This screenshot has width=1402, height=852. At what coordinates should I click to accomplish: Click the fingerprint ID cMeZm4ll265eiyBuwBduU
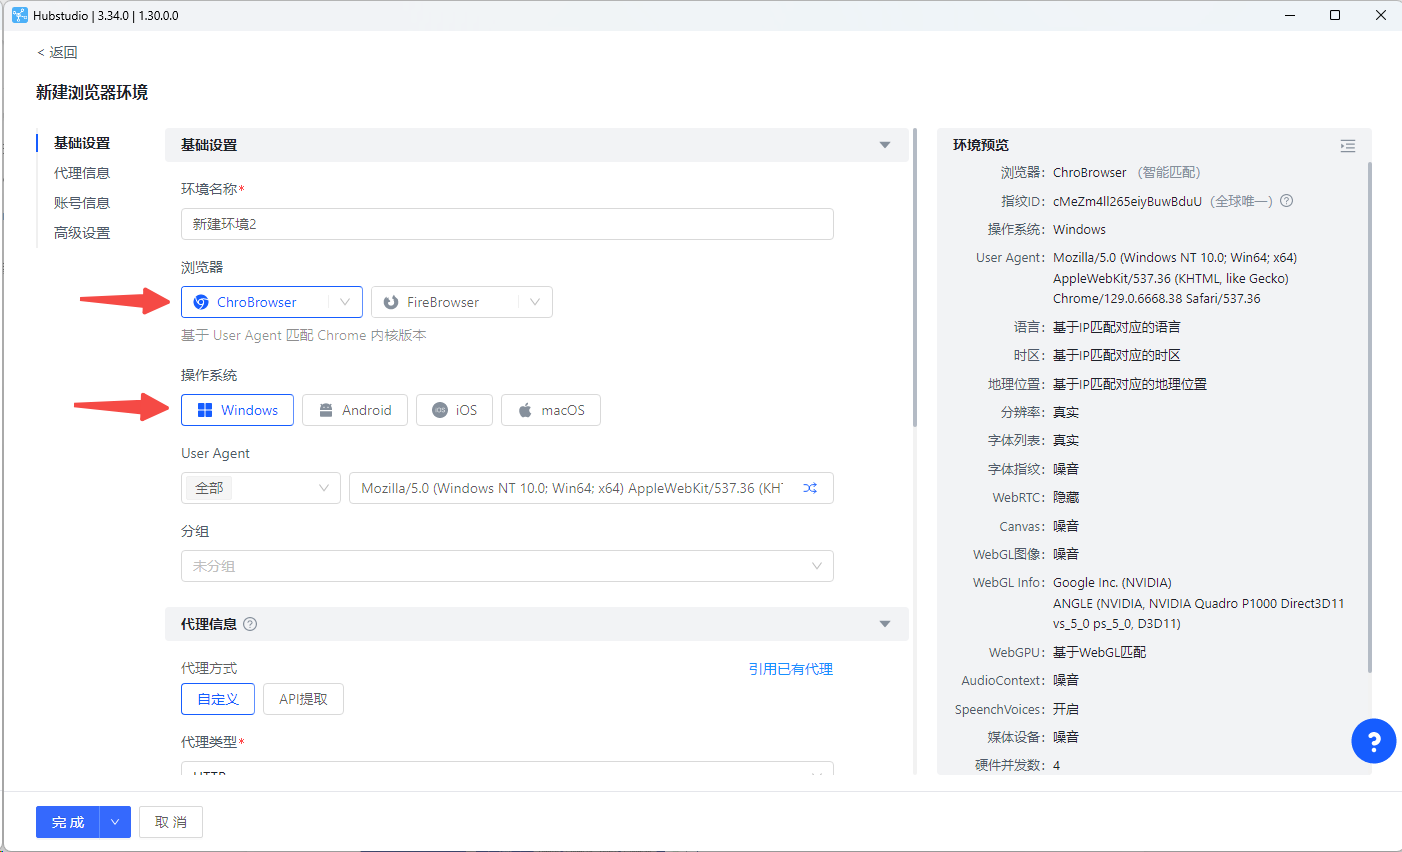1127,201
